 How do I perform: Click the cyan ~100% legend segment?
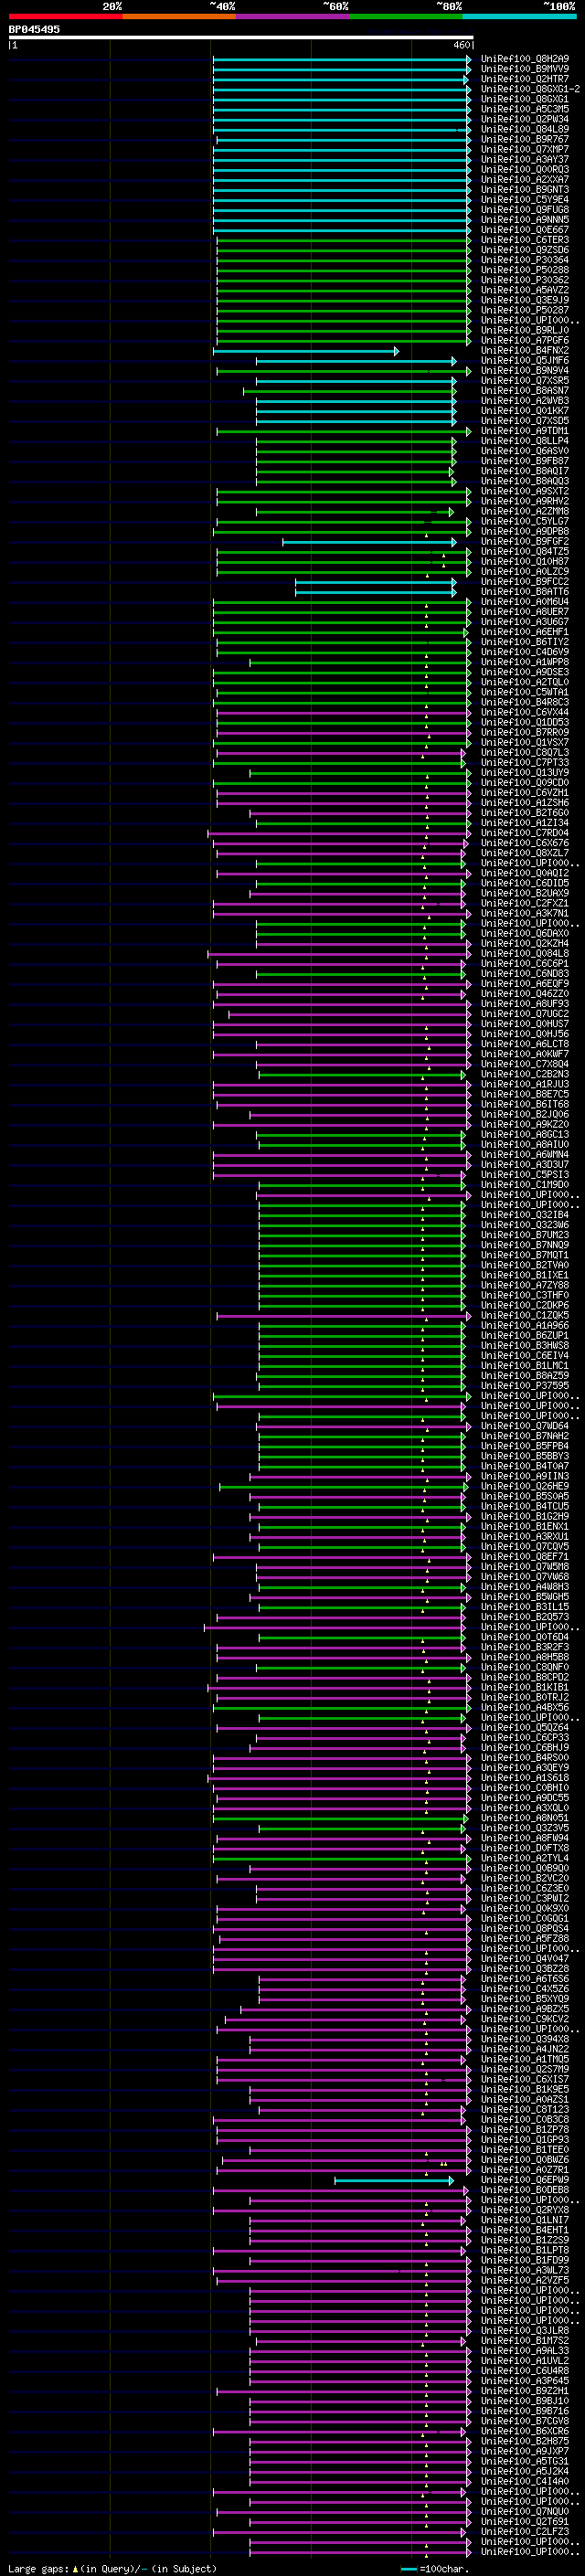[x=519, y=16]
